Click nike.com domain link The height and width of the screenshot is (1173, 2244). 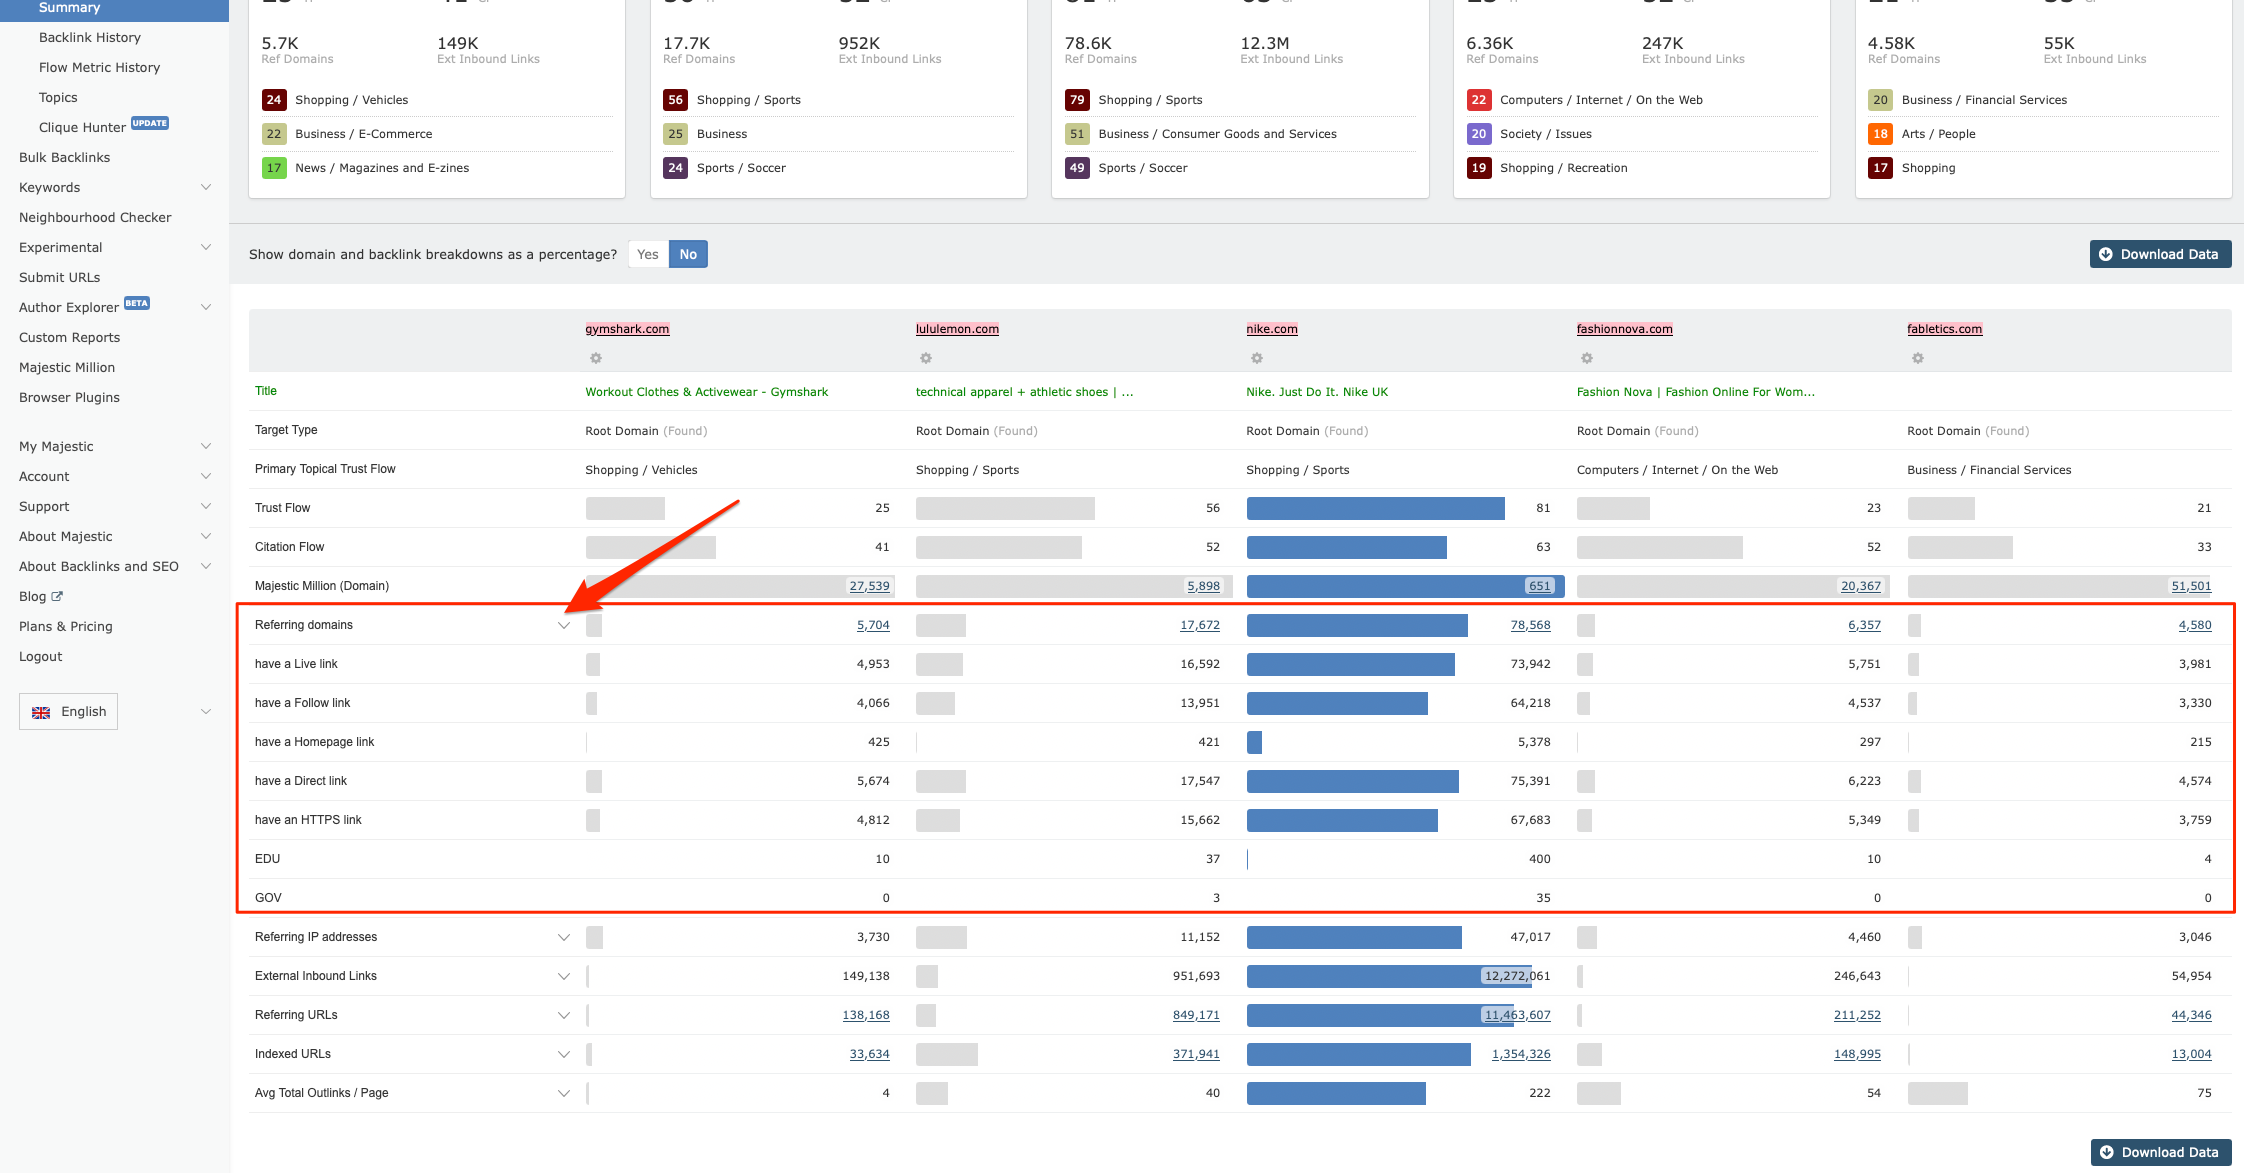click(x=1272, y=328)
